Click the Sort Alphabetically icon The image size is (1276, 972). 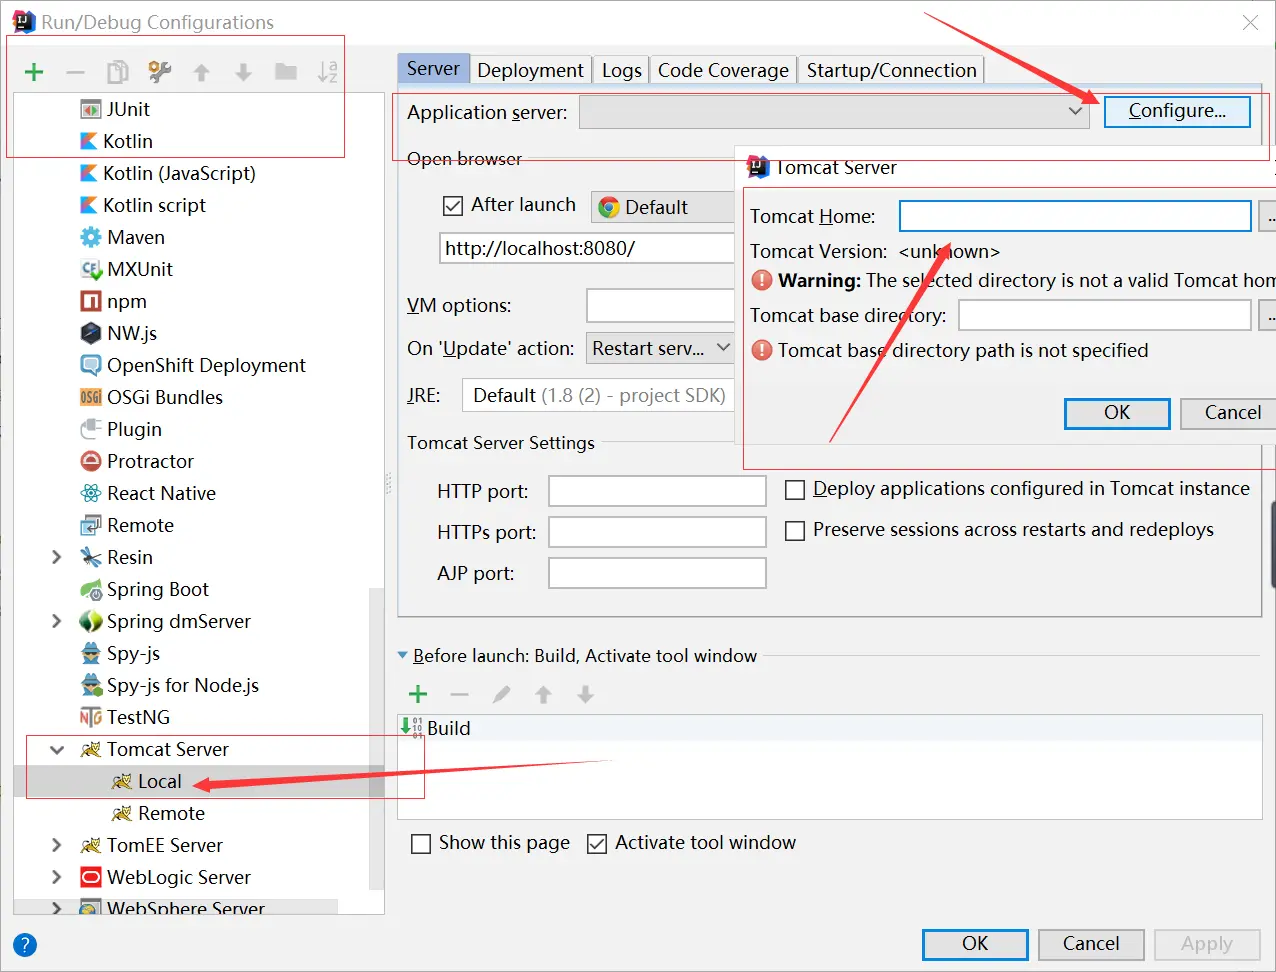click(x=327, y=72)
